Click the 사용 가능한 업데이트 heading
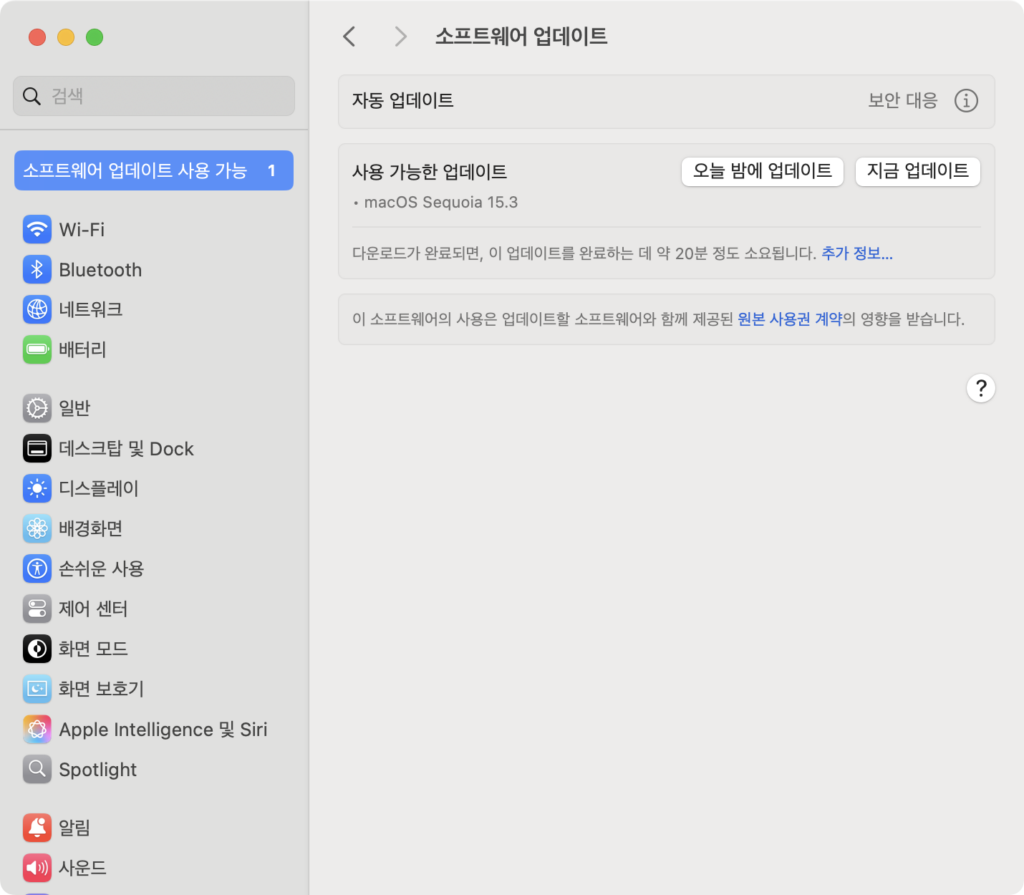1024x895 pixels. pos(429,172)
